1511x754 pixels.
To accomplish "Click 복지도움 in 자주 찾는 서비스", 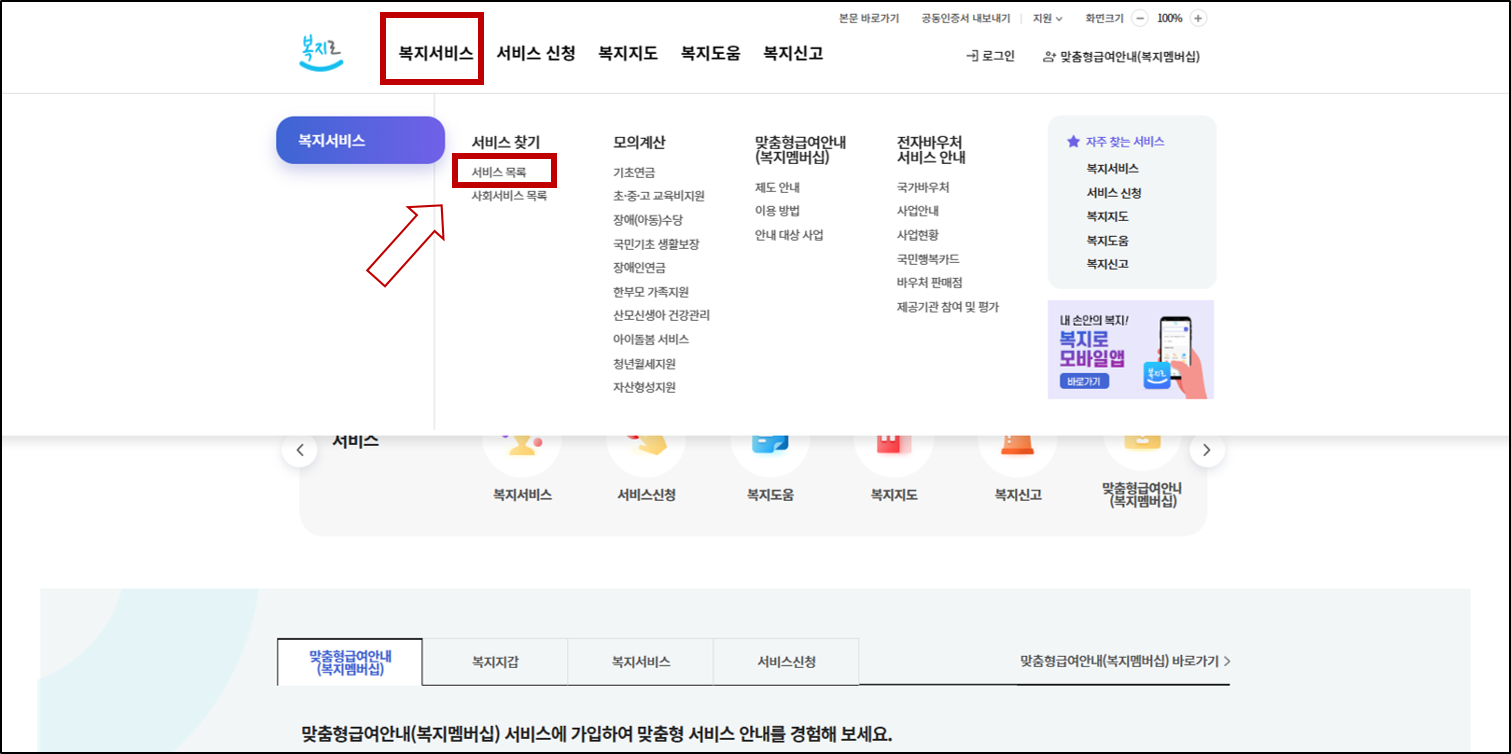I will (x=1108, y=241).
